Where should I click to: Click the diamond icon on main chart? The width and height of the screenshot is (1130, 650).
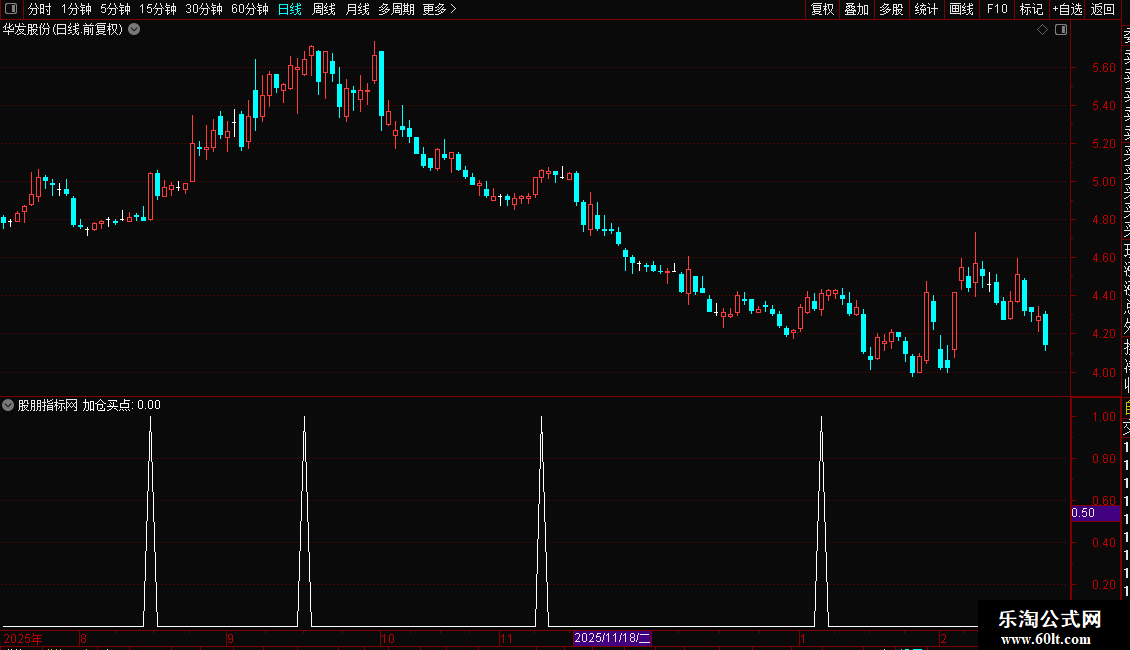[1042, 30]
